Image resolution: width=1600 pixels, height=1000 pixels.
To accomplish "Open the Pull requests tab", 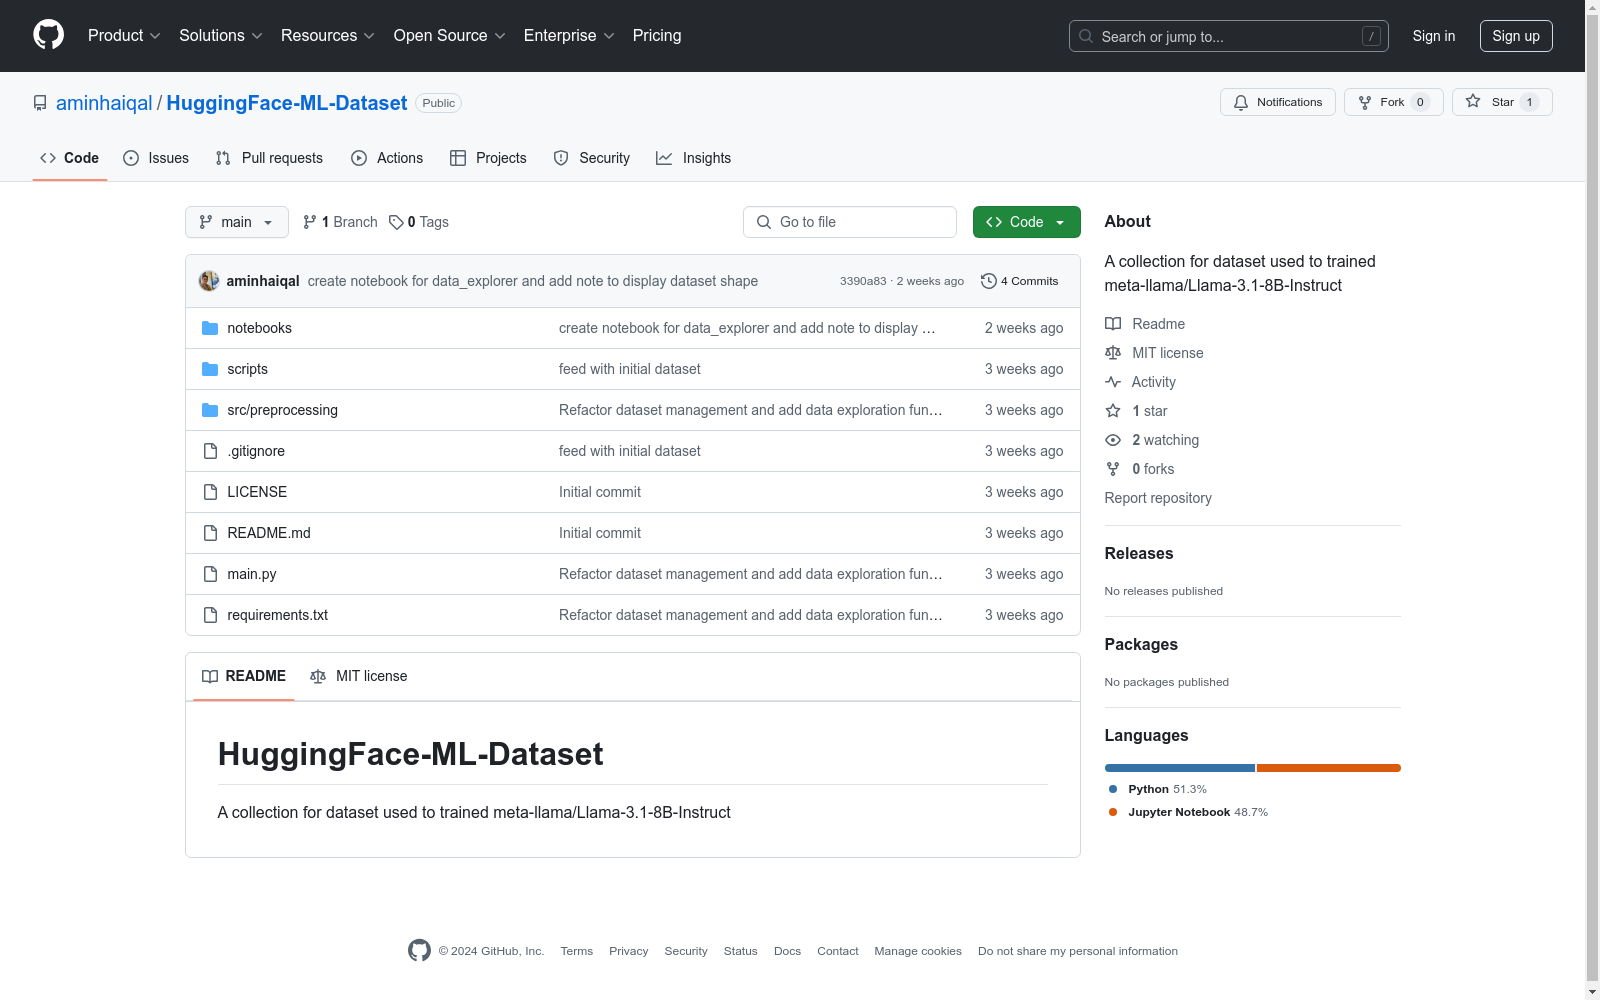I will [269, 158].
